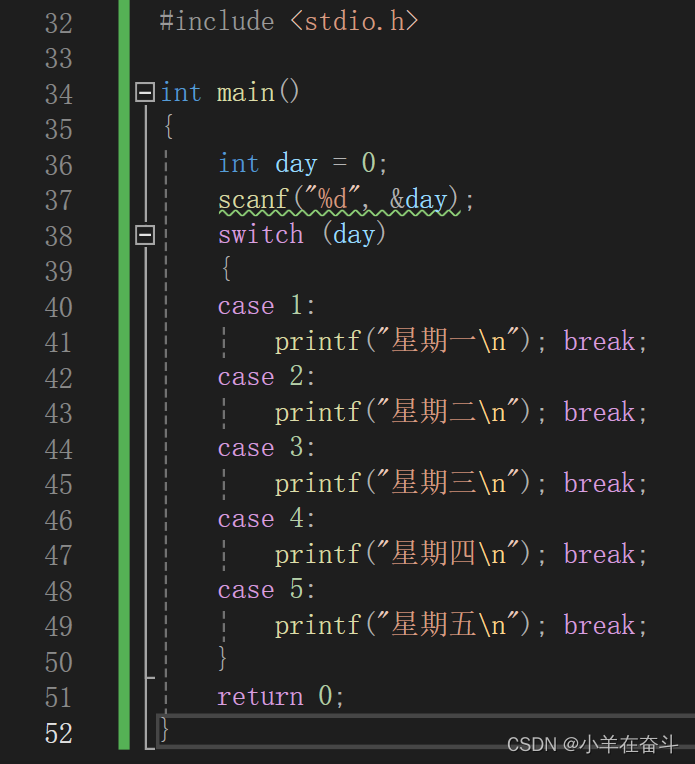
Task: Click line number 32 in gutter
Action: 58,23
